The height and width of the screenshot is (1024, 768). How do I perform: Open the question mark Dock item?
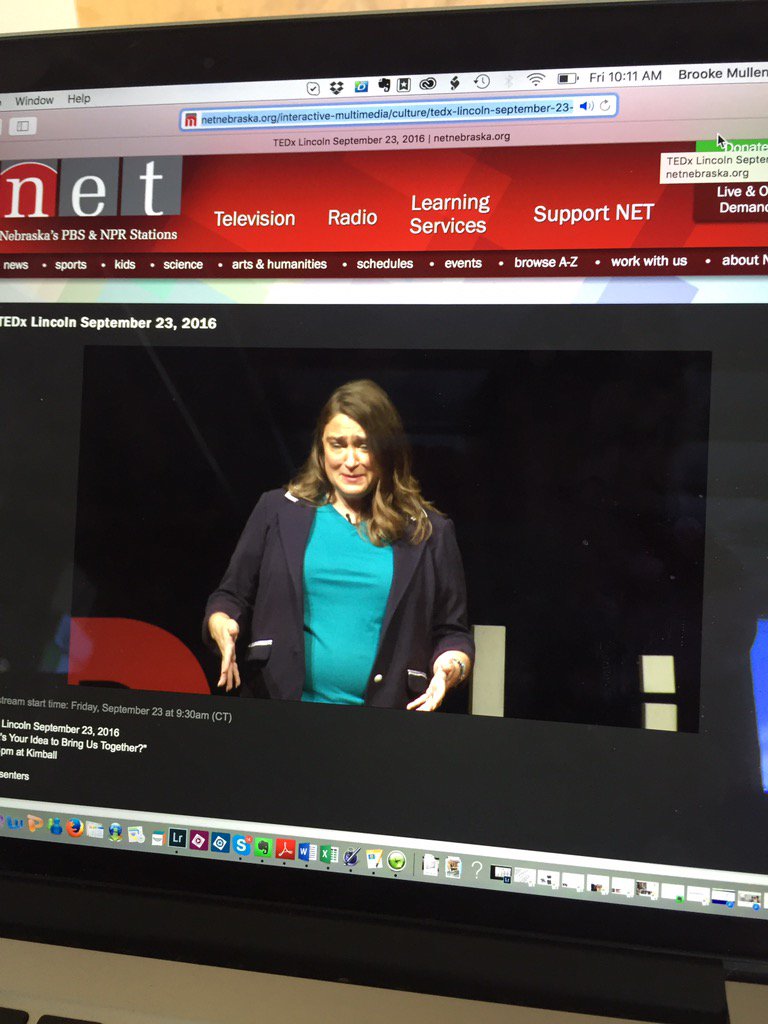pyautogui.click(x=477, y=870)
